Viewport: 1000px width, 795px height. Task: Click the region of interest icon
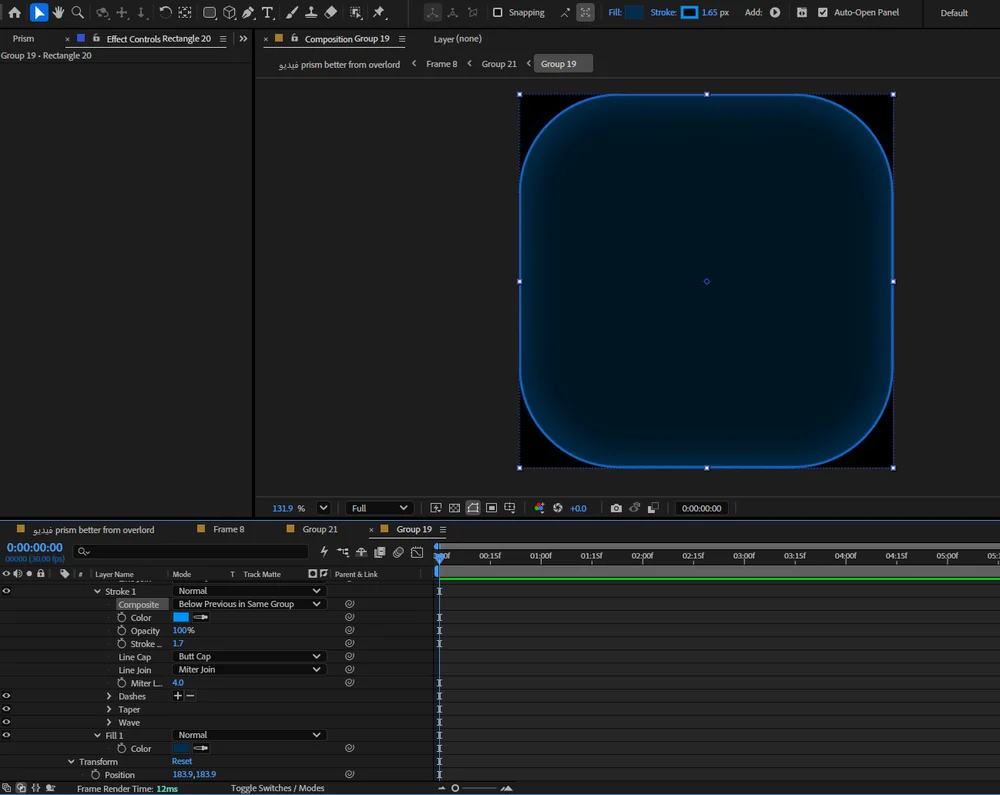pyautogui.click(x=491, y=508)
